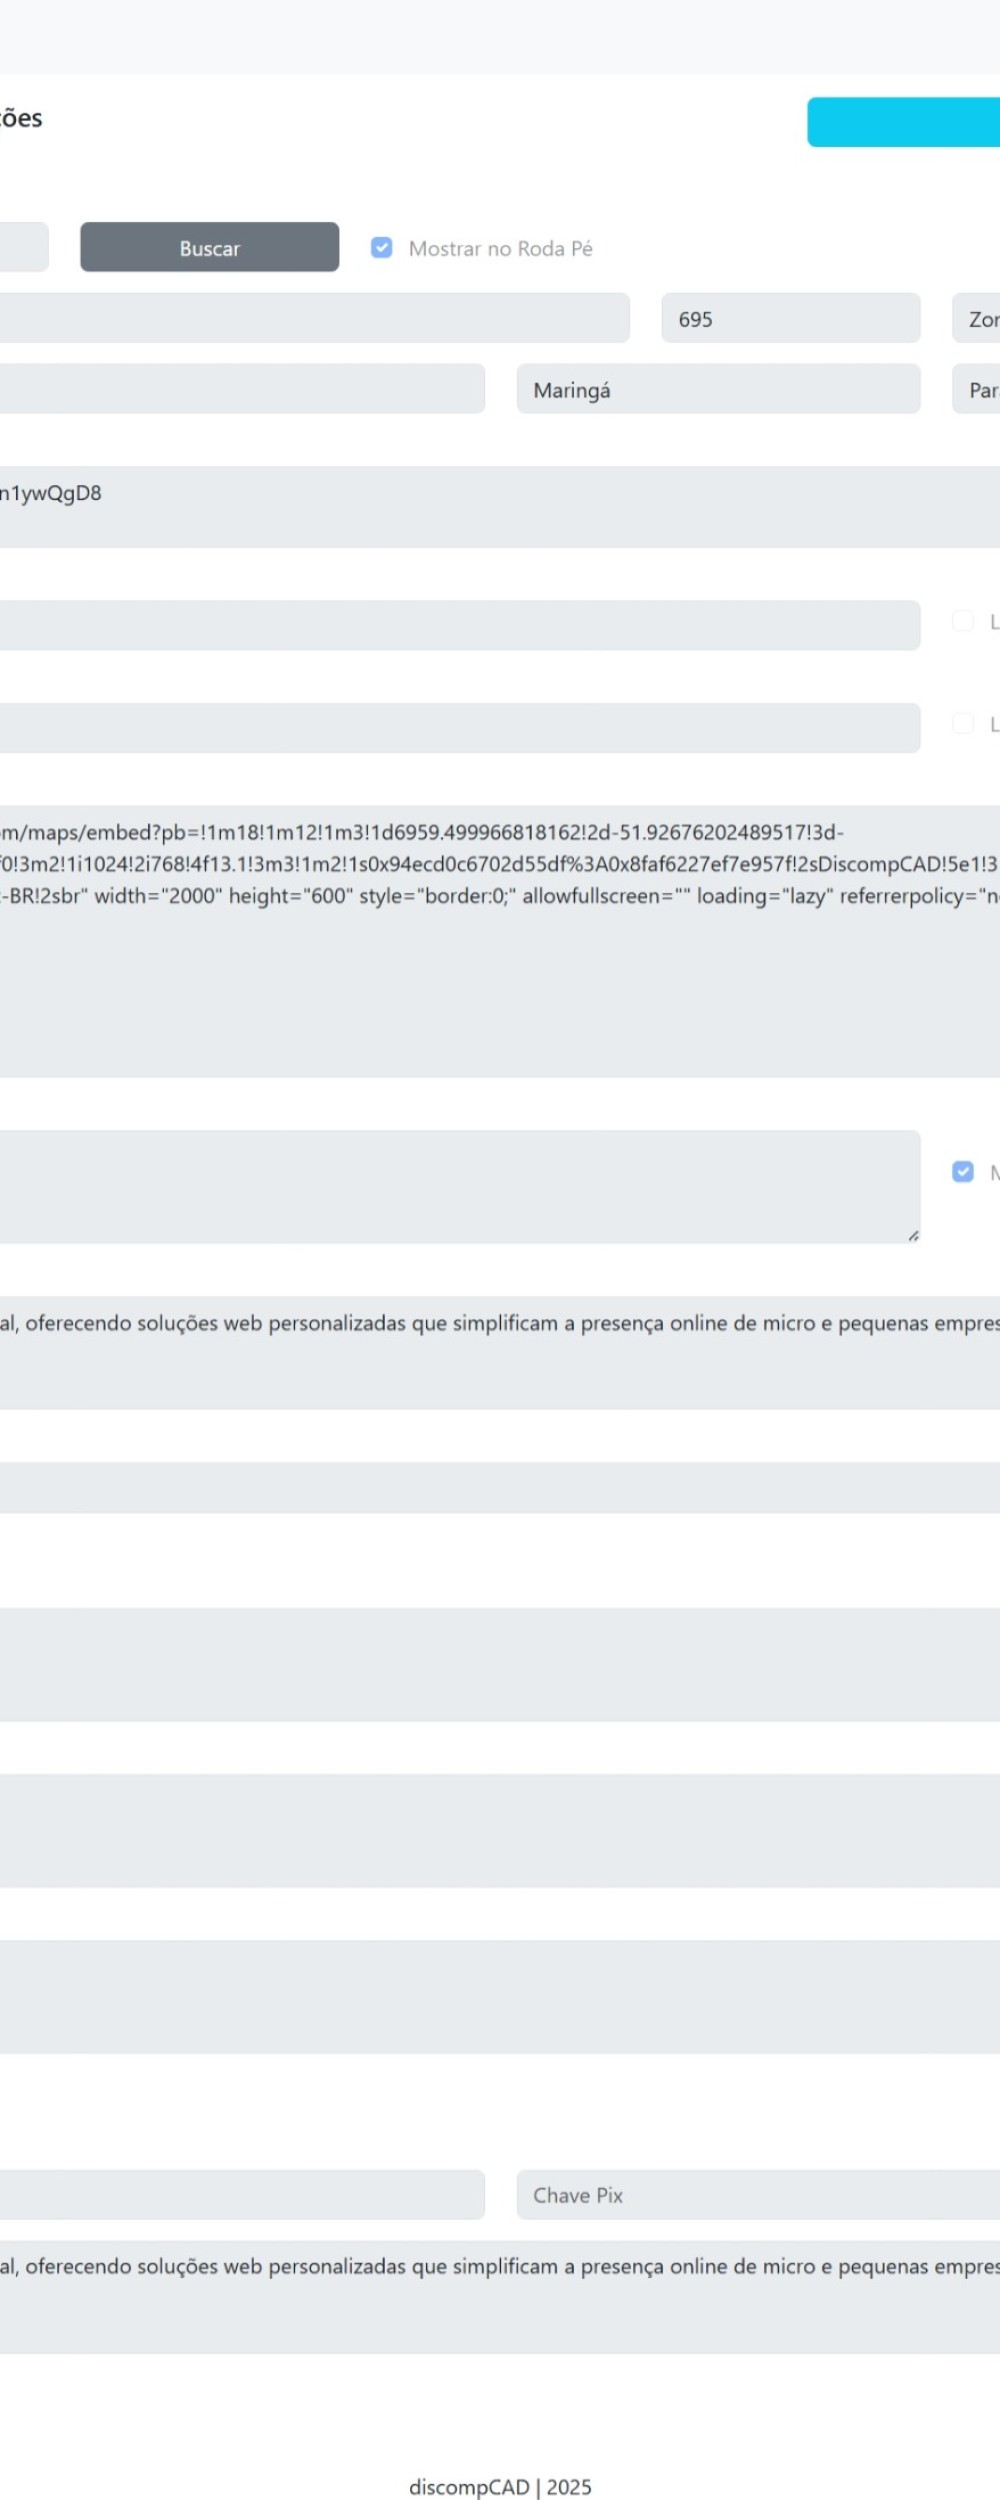Click the field left of Maringá
This screenshot has width=1000, height=2500.
click(240, 389)
